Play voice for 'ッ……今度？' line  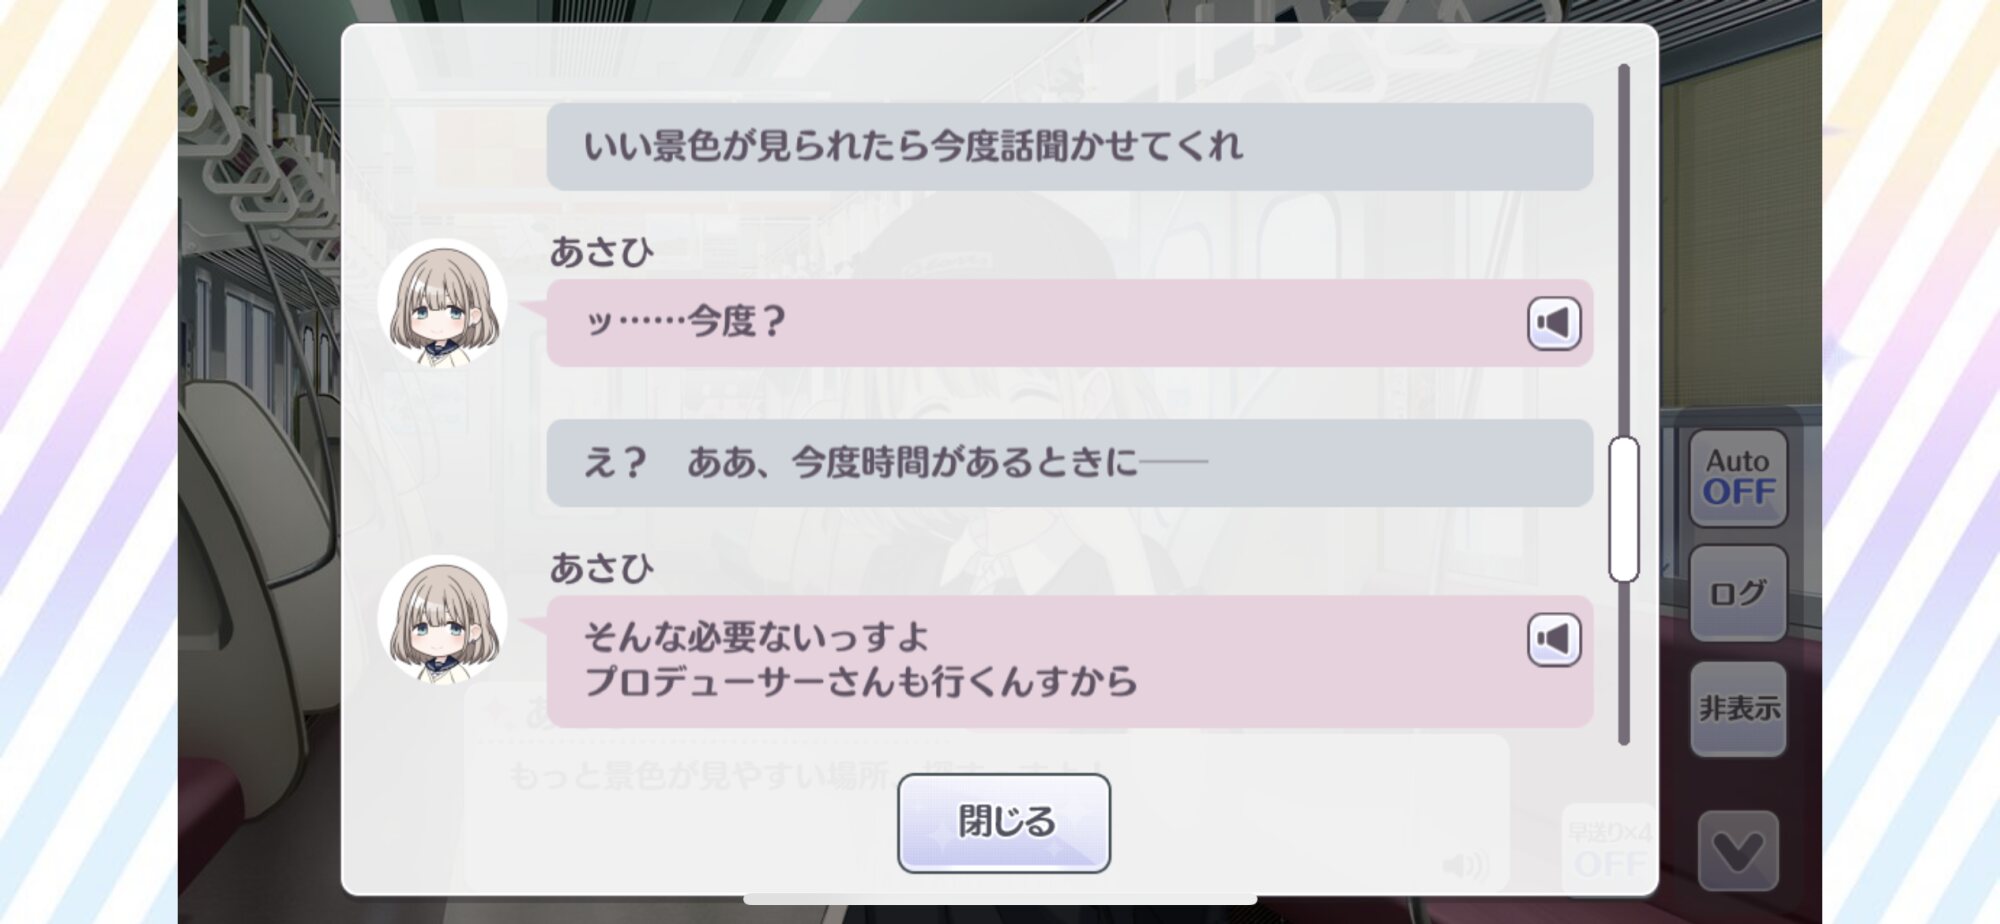(1553, 323)
